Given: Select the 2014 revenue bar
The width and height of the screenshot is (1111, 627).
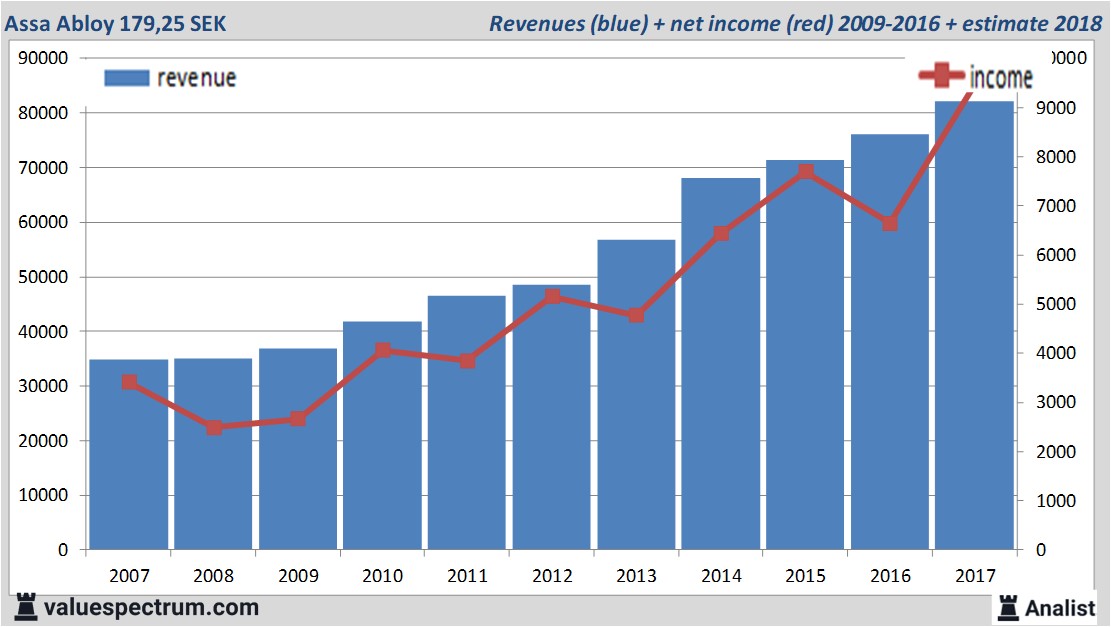Looking at the screenshot, I should pos(721,363).
